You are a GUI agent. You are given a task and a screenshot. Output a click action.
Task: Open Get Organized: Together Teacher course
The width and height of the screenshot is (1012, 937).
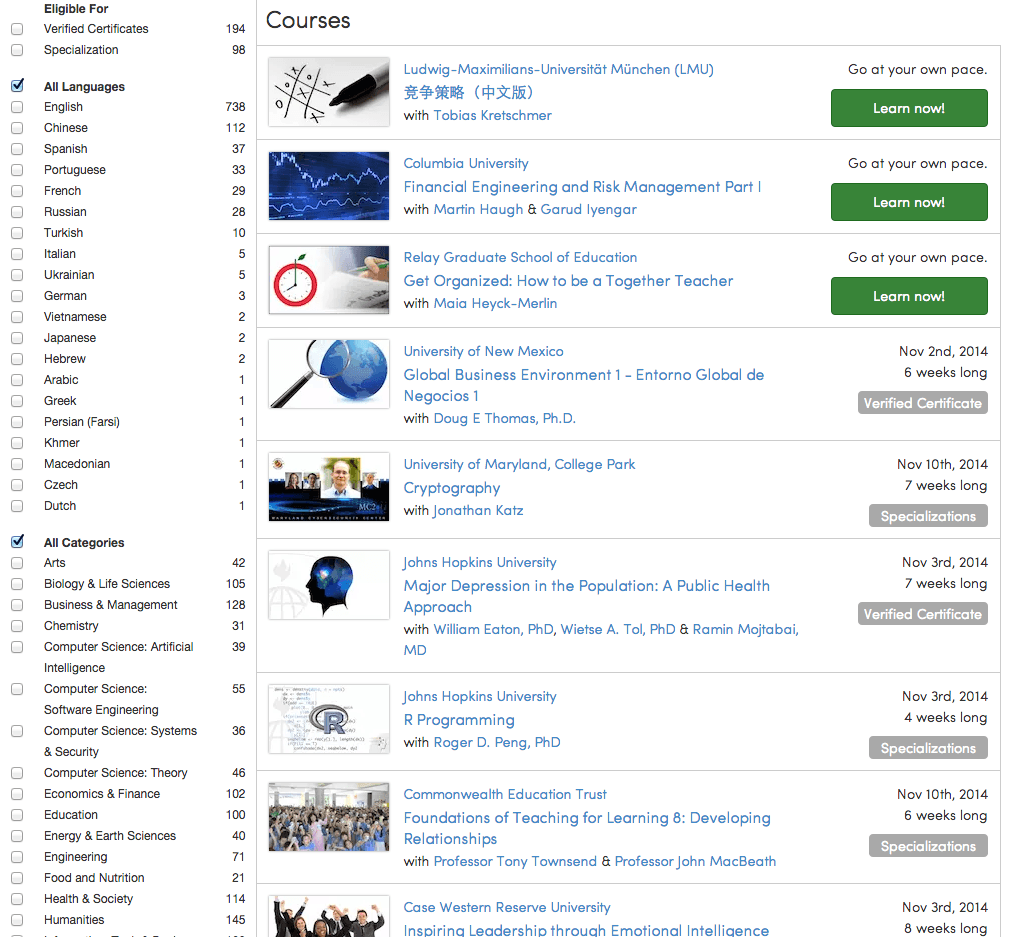[x=568, y=281]
